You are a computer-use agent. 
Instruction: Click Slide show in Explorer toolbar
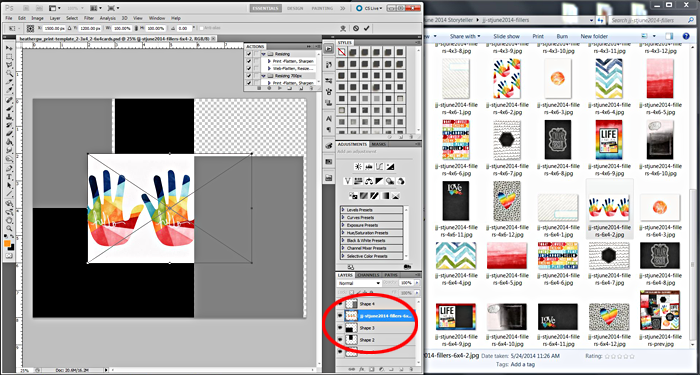point(506,36)
